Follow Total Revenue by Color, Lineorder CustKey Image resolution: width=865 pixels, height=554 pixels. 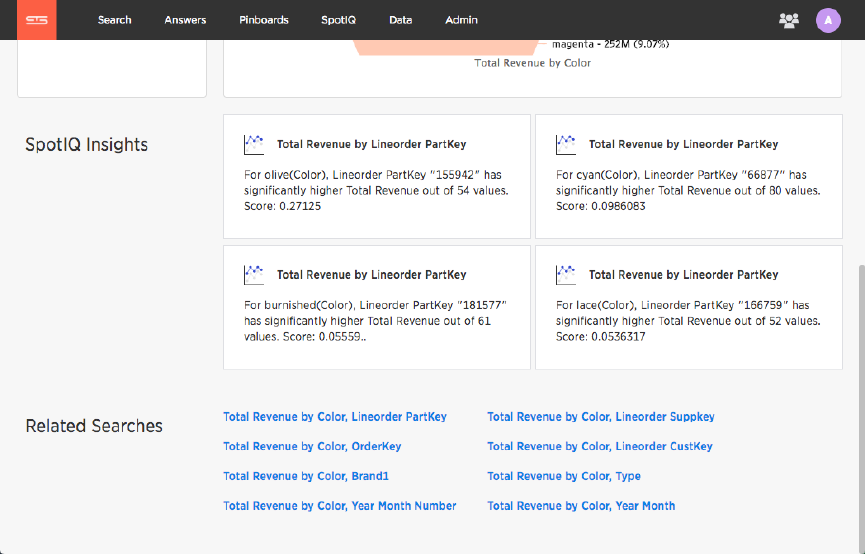(x=600, y=446)
